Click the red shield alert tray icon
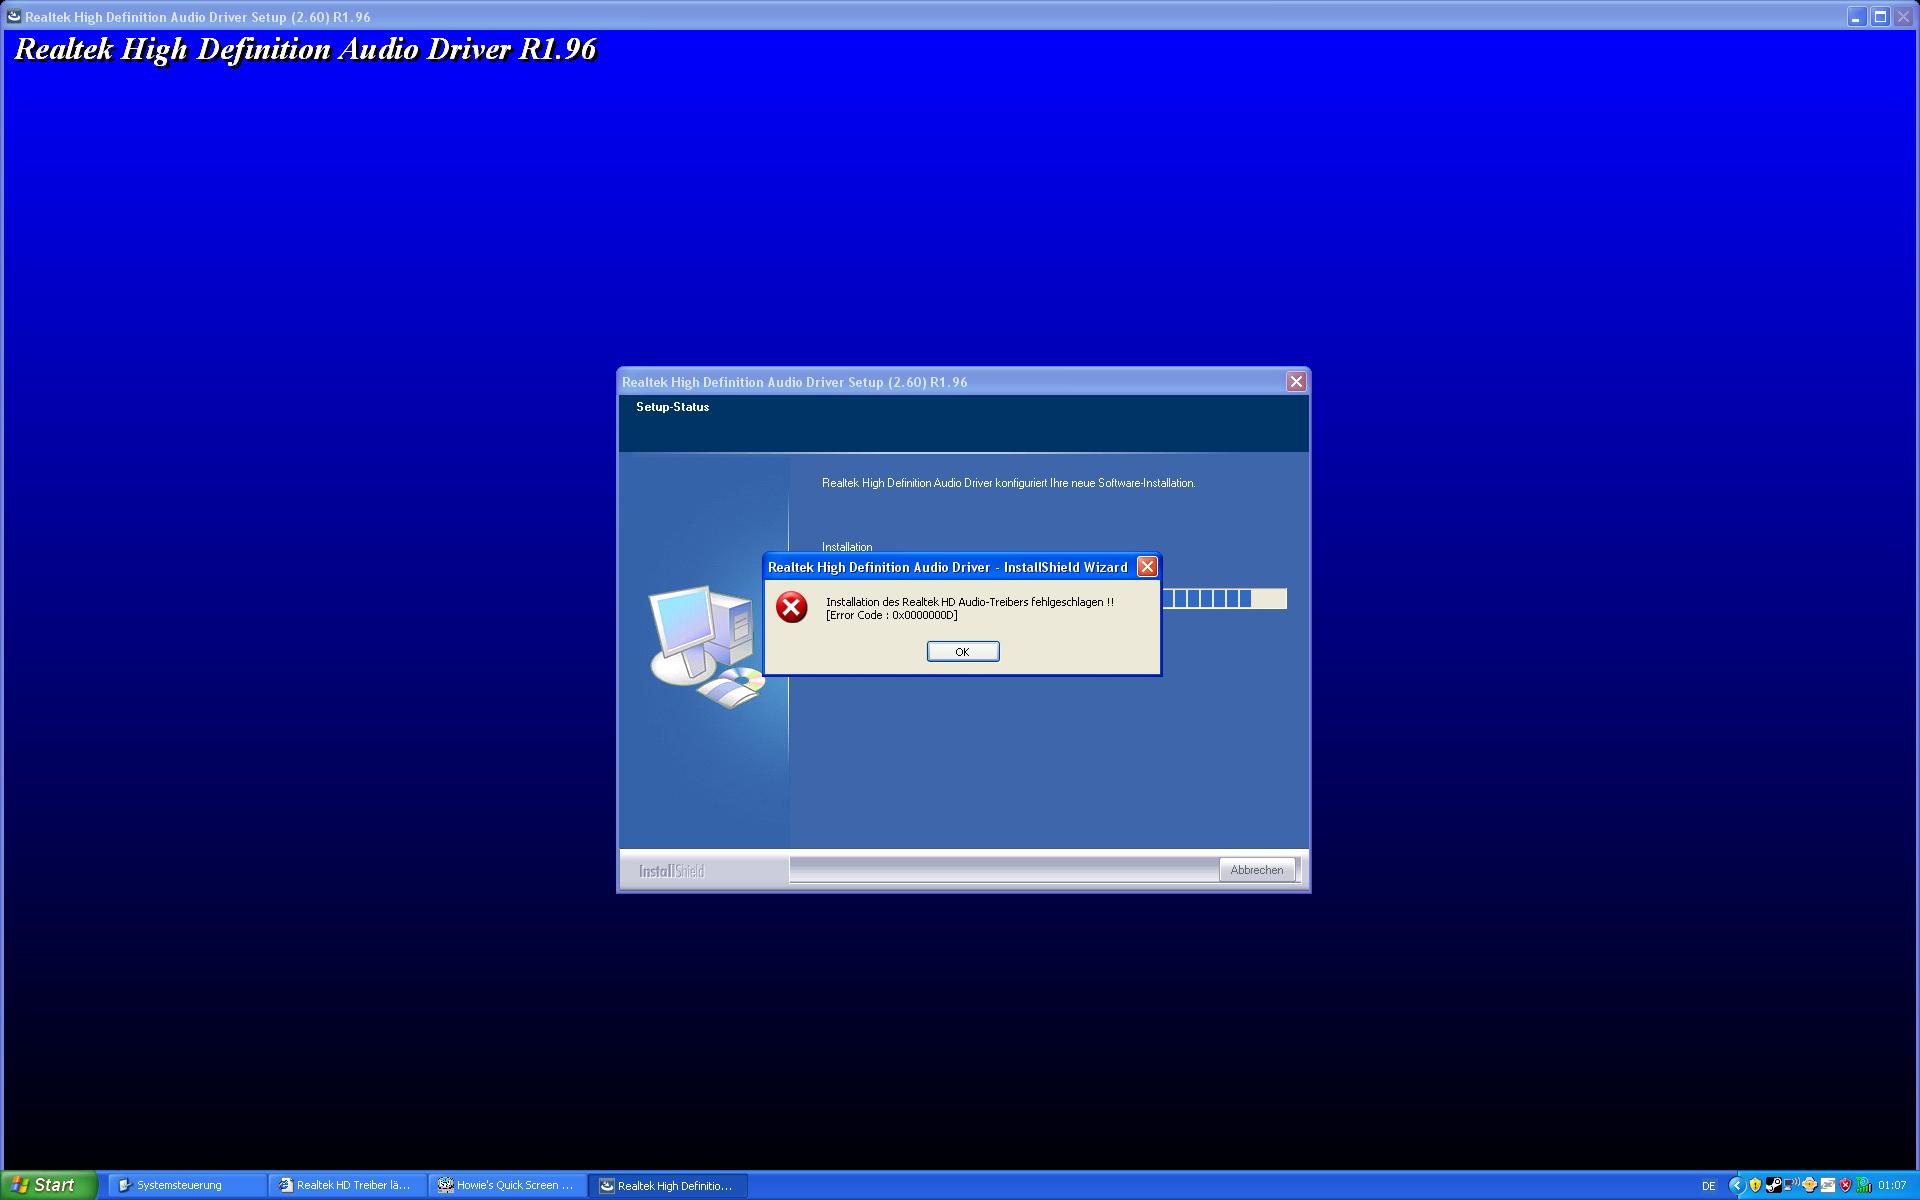Image resolution: width=1920 pixels, height=1200 pixels. (1845, 1185)
